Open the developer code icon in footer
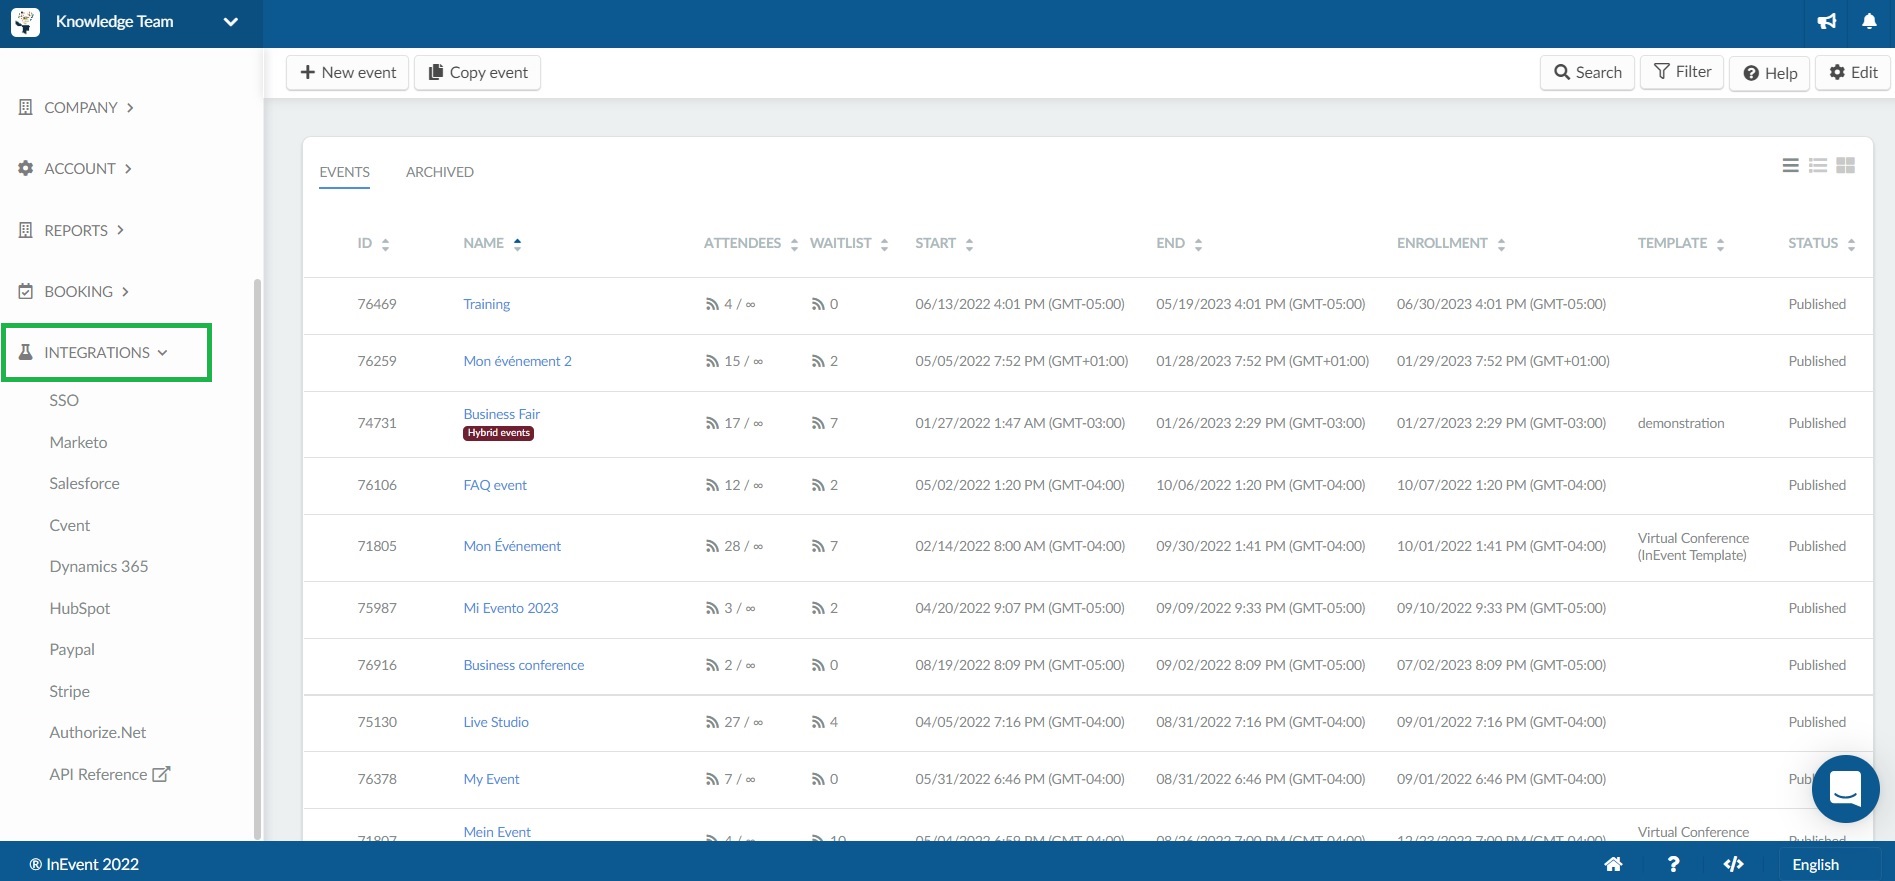 (x=1734, y=864)
